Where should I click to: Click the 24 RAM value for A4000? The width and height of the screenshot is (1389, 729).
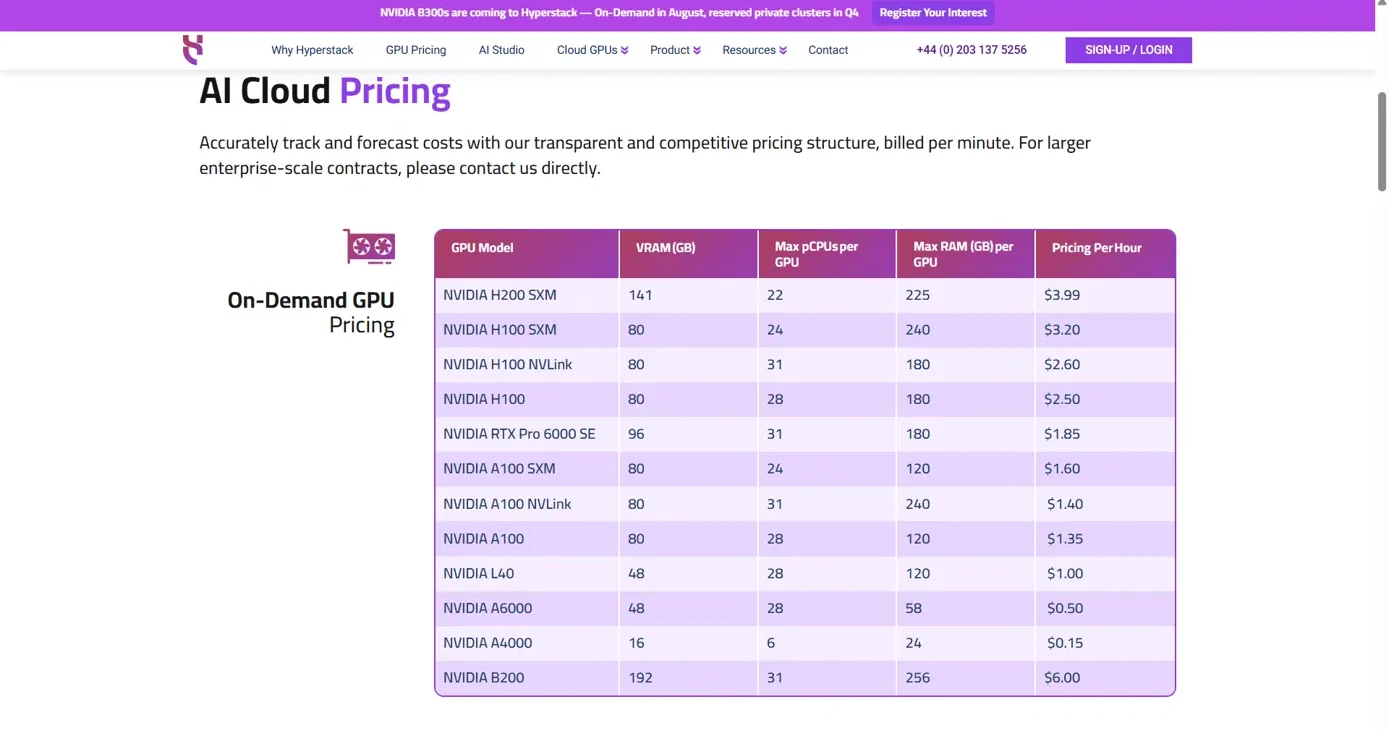pyautogui.click(x=913, y=643)
